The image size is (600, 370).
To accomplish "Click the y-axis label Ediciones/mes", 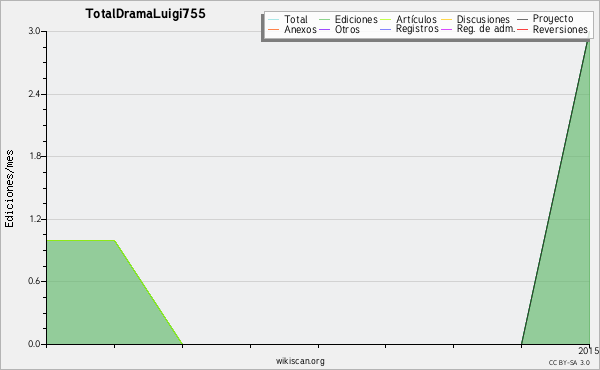I will tap(9, 189).
